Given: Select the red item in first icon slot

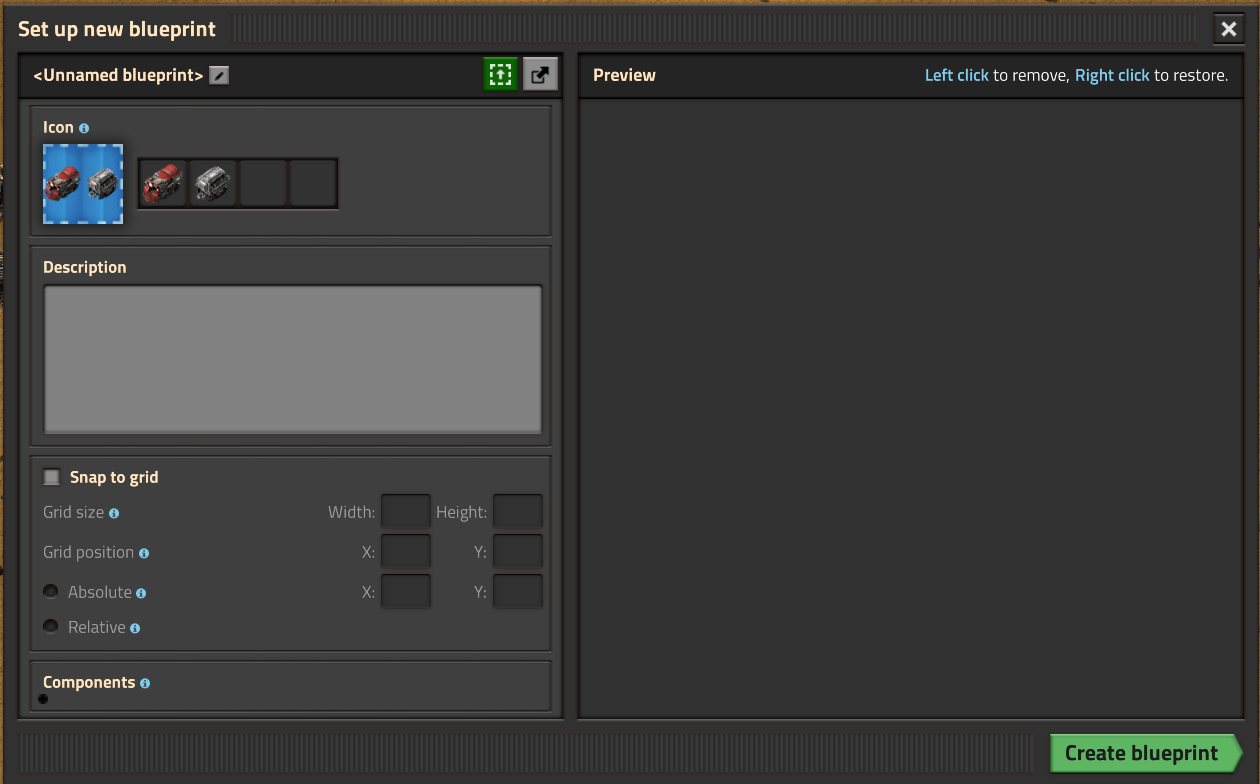Looking at the screenshot, I should [163, 183].
